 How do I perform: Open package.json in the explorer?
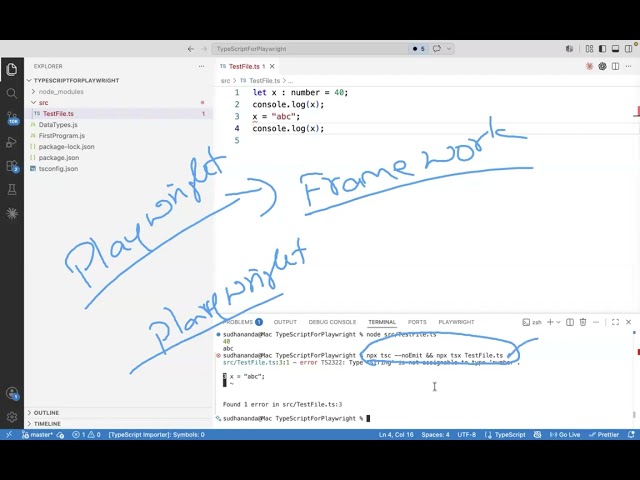coord(59,158)
